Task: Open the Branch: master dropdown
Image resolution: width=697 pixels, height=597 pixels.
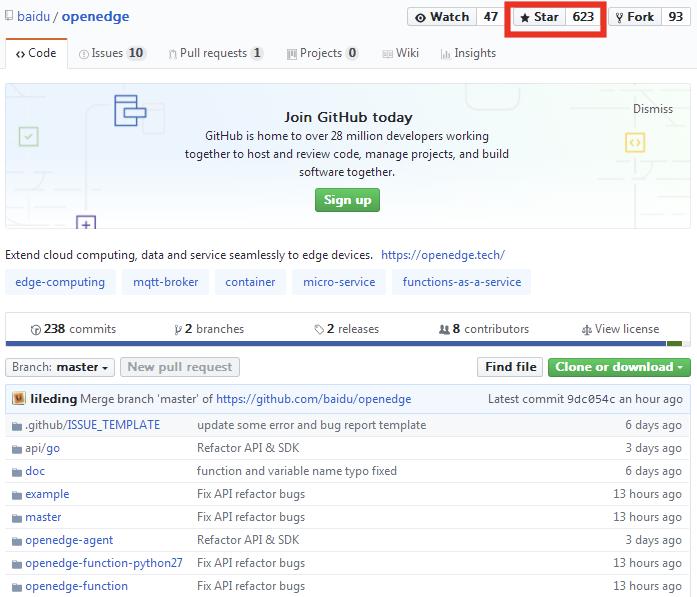Action: [60, 367]
